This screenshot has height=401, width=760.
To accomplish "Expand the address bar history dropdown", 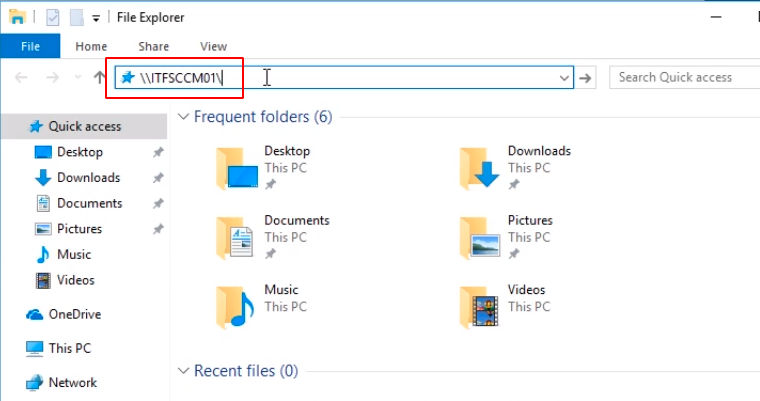I will click(x=564, y=78).
